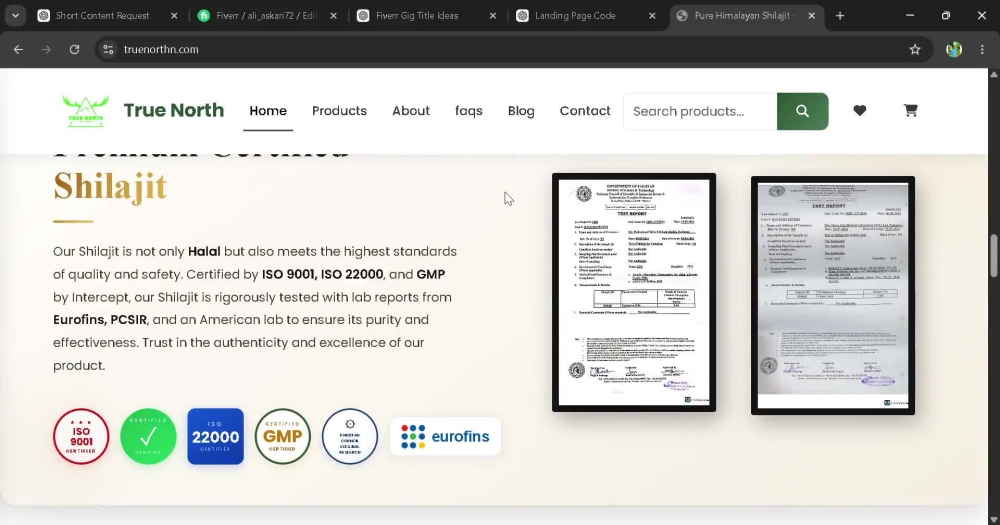Bookmark this page with the star

pos(915,49)
